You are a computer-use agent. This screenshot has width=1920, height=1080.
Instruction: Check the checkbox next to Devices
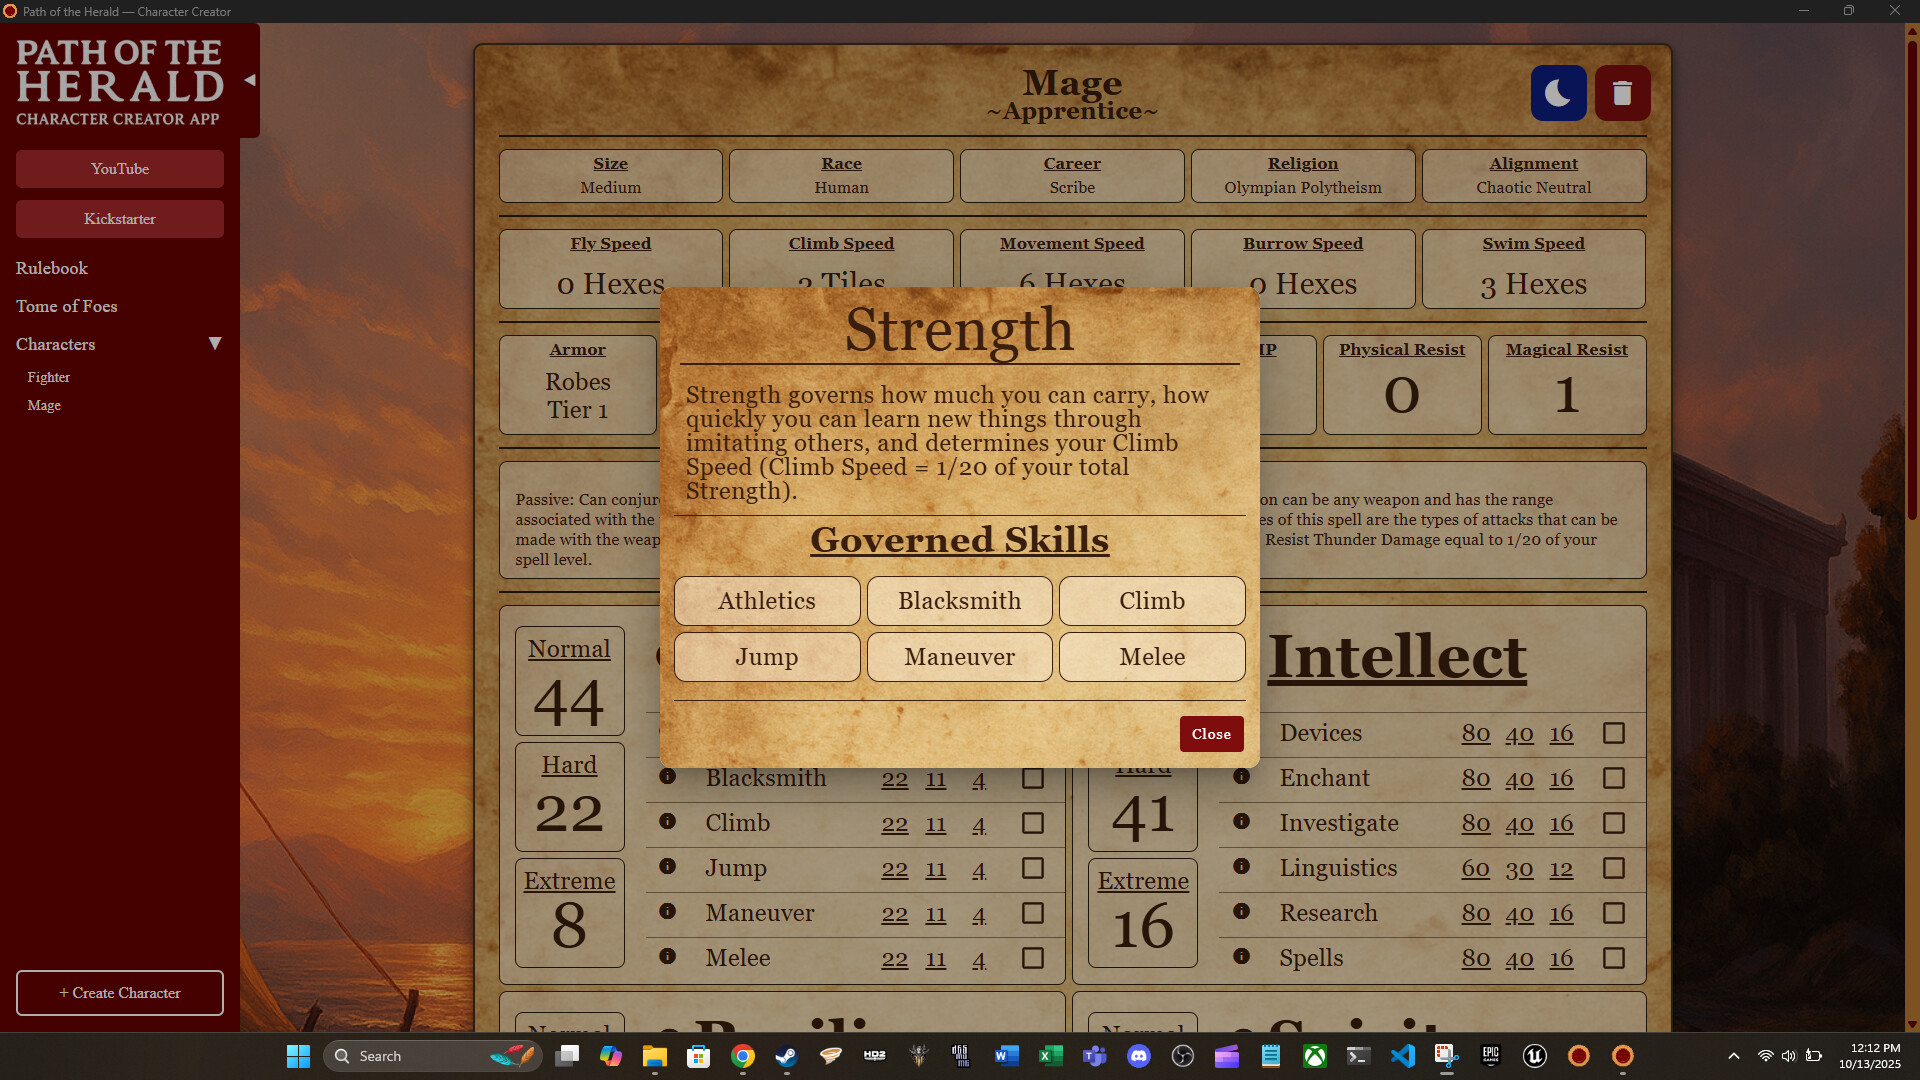point(1614,733)
